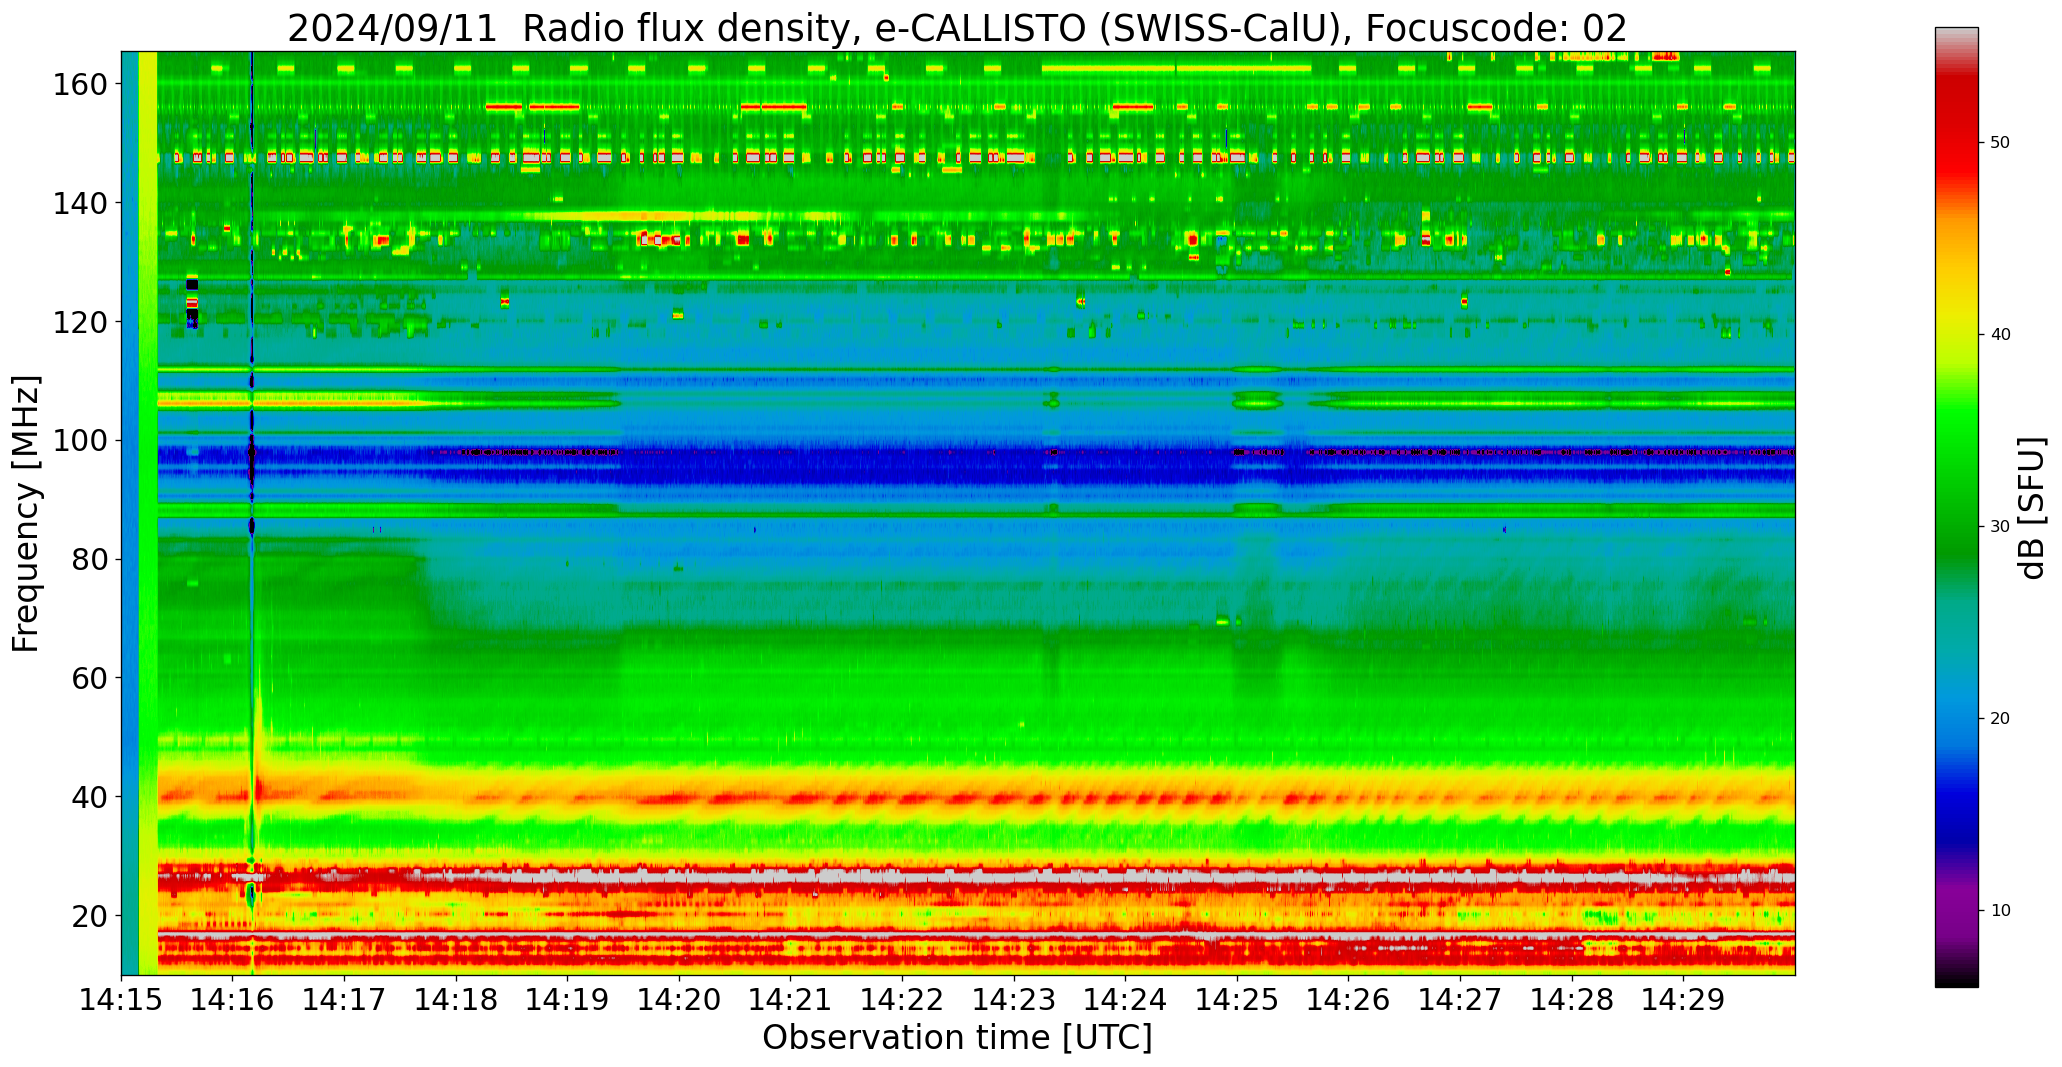Click the colorbar tick label 50
This screenshot has height=1067, width=2062.
[2000, 143]
